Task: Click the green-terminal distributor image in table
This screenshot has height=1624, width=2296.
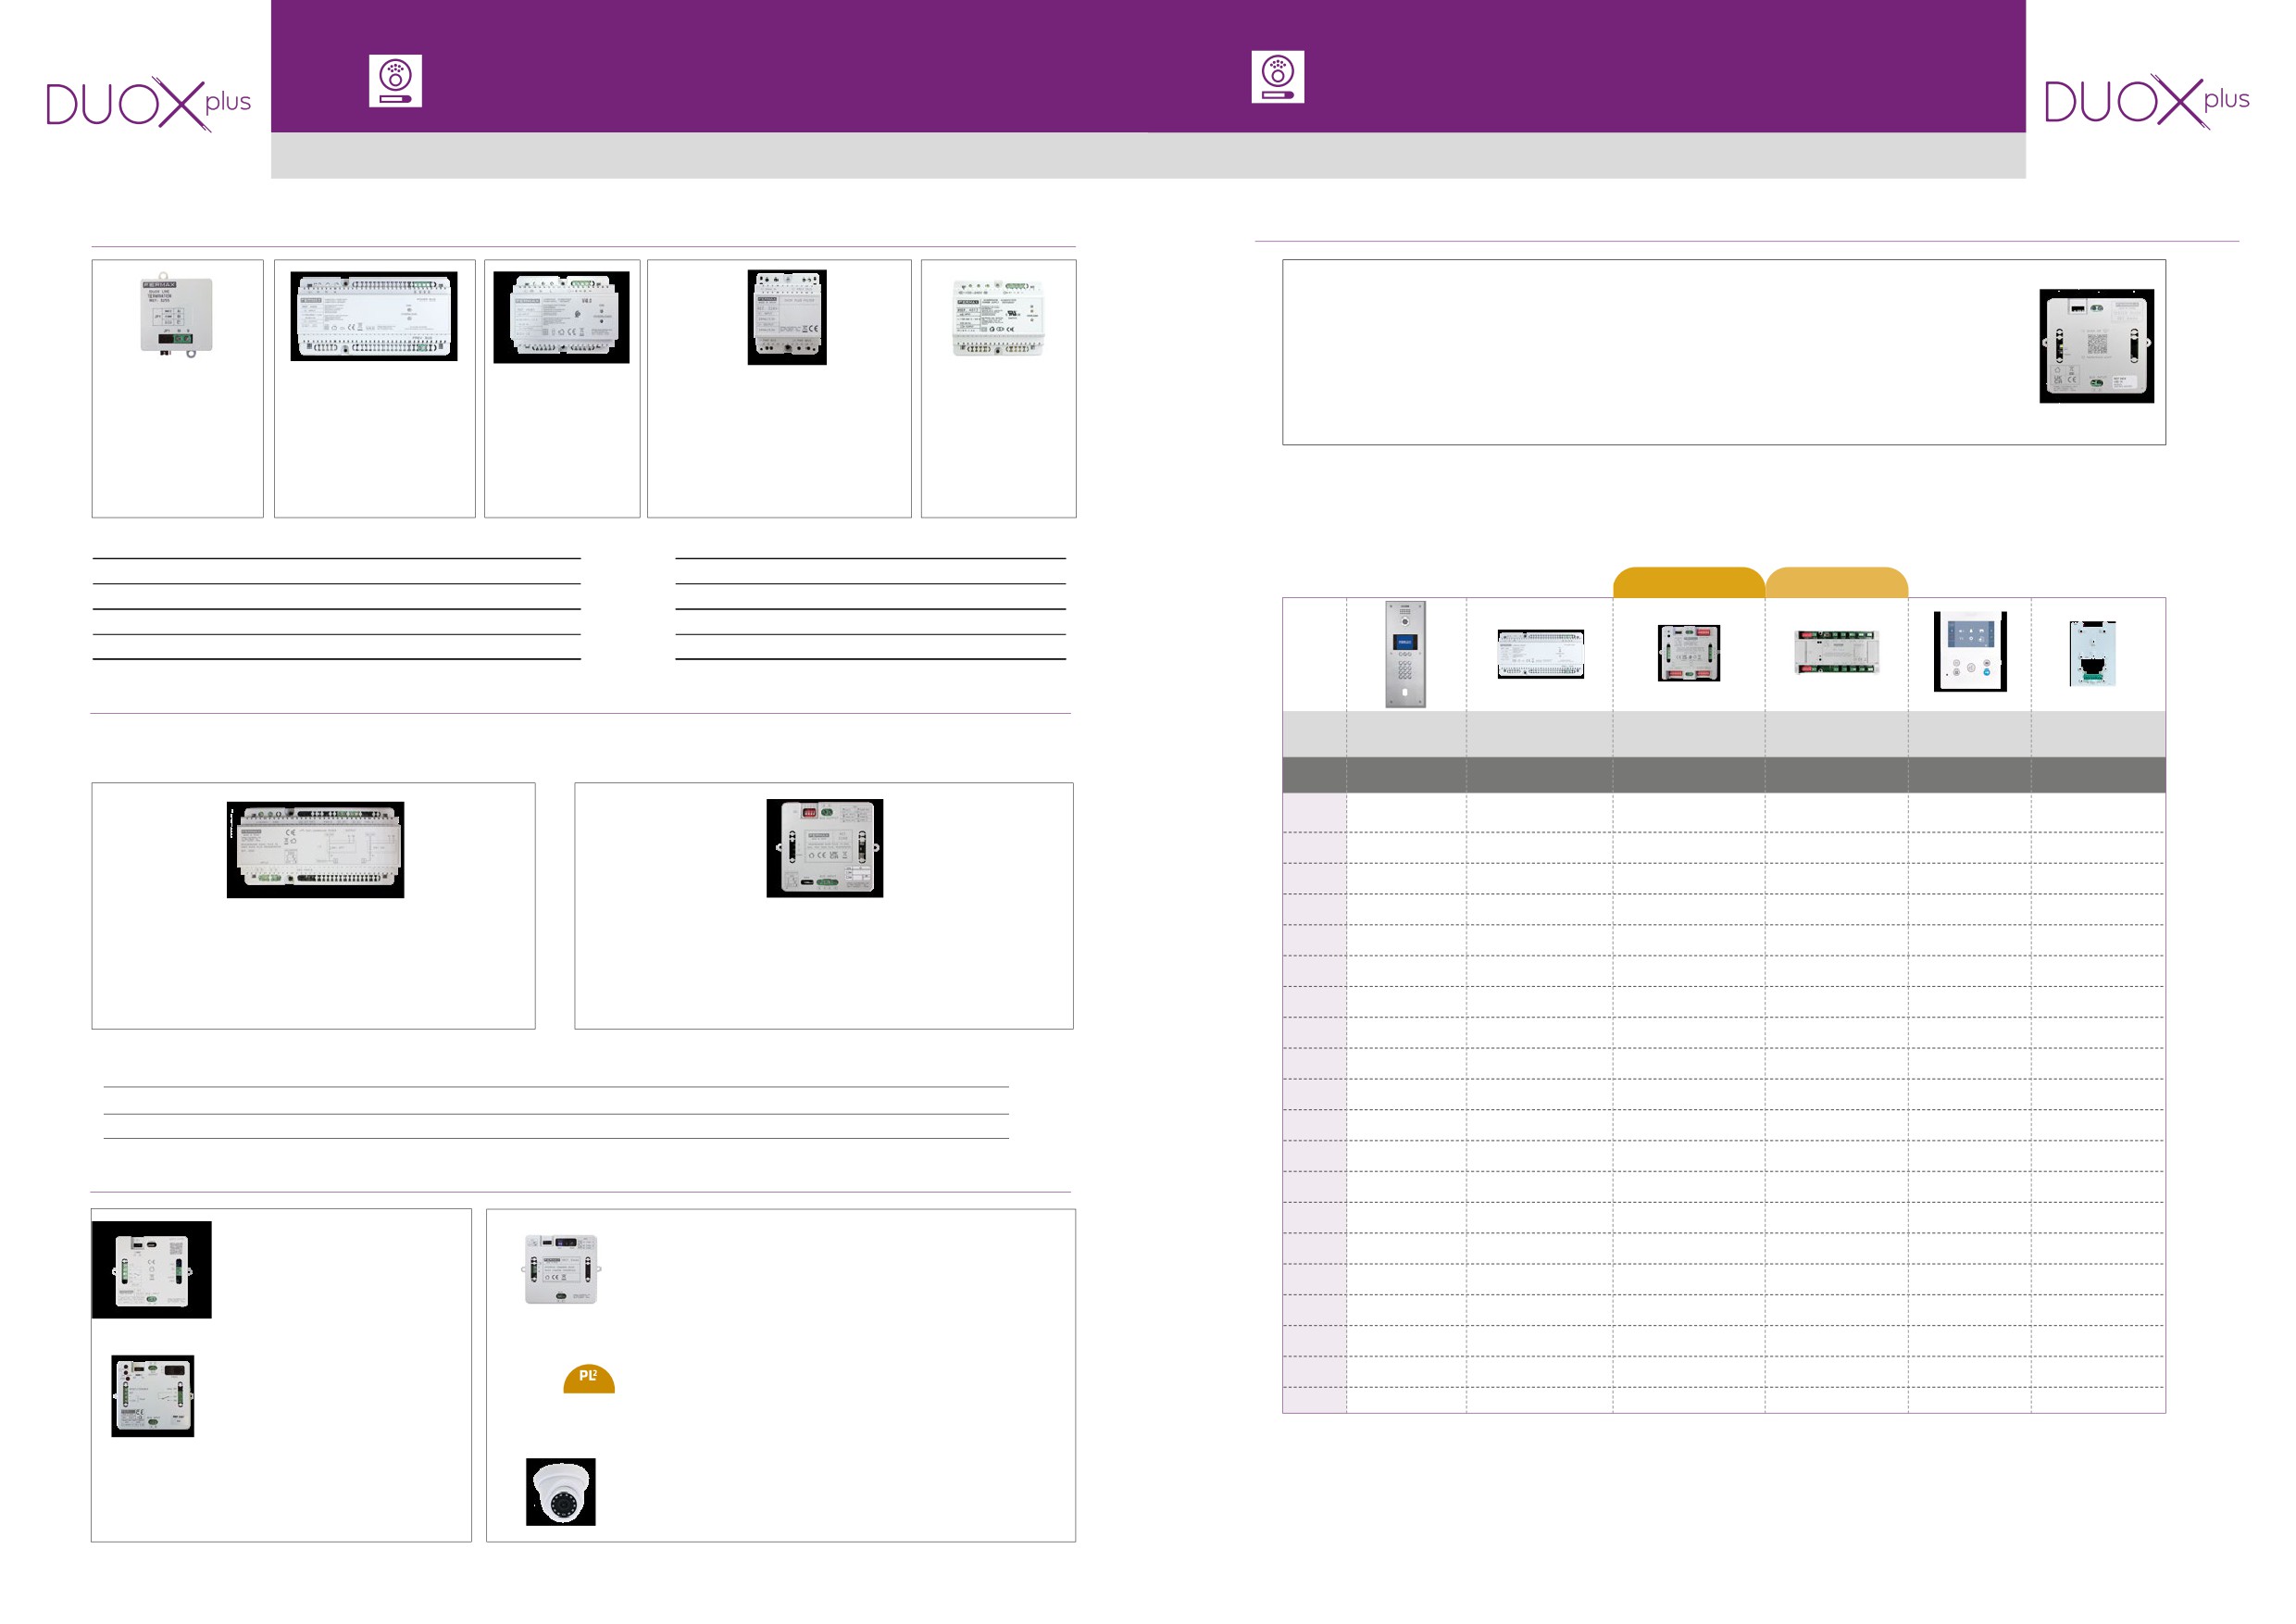Action: [1836, 652]
